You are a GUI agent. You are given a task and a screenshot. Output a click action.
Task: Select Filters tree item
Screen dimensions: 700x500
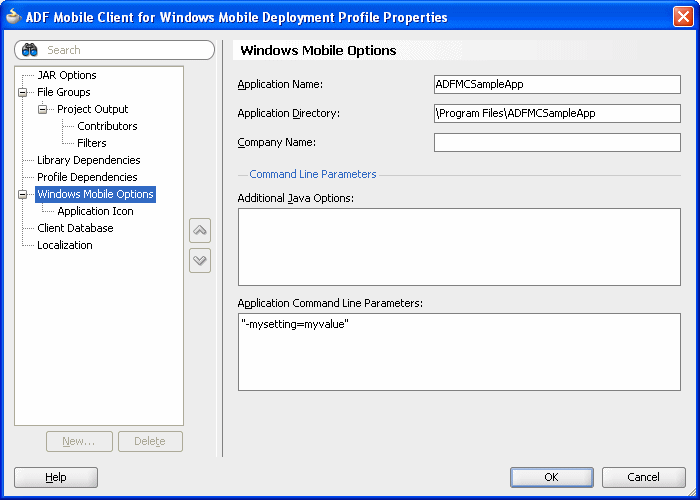(92, 143)
